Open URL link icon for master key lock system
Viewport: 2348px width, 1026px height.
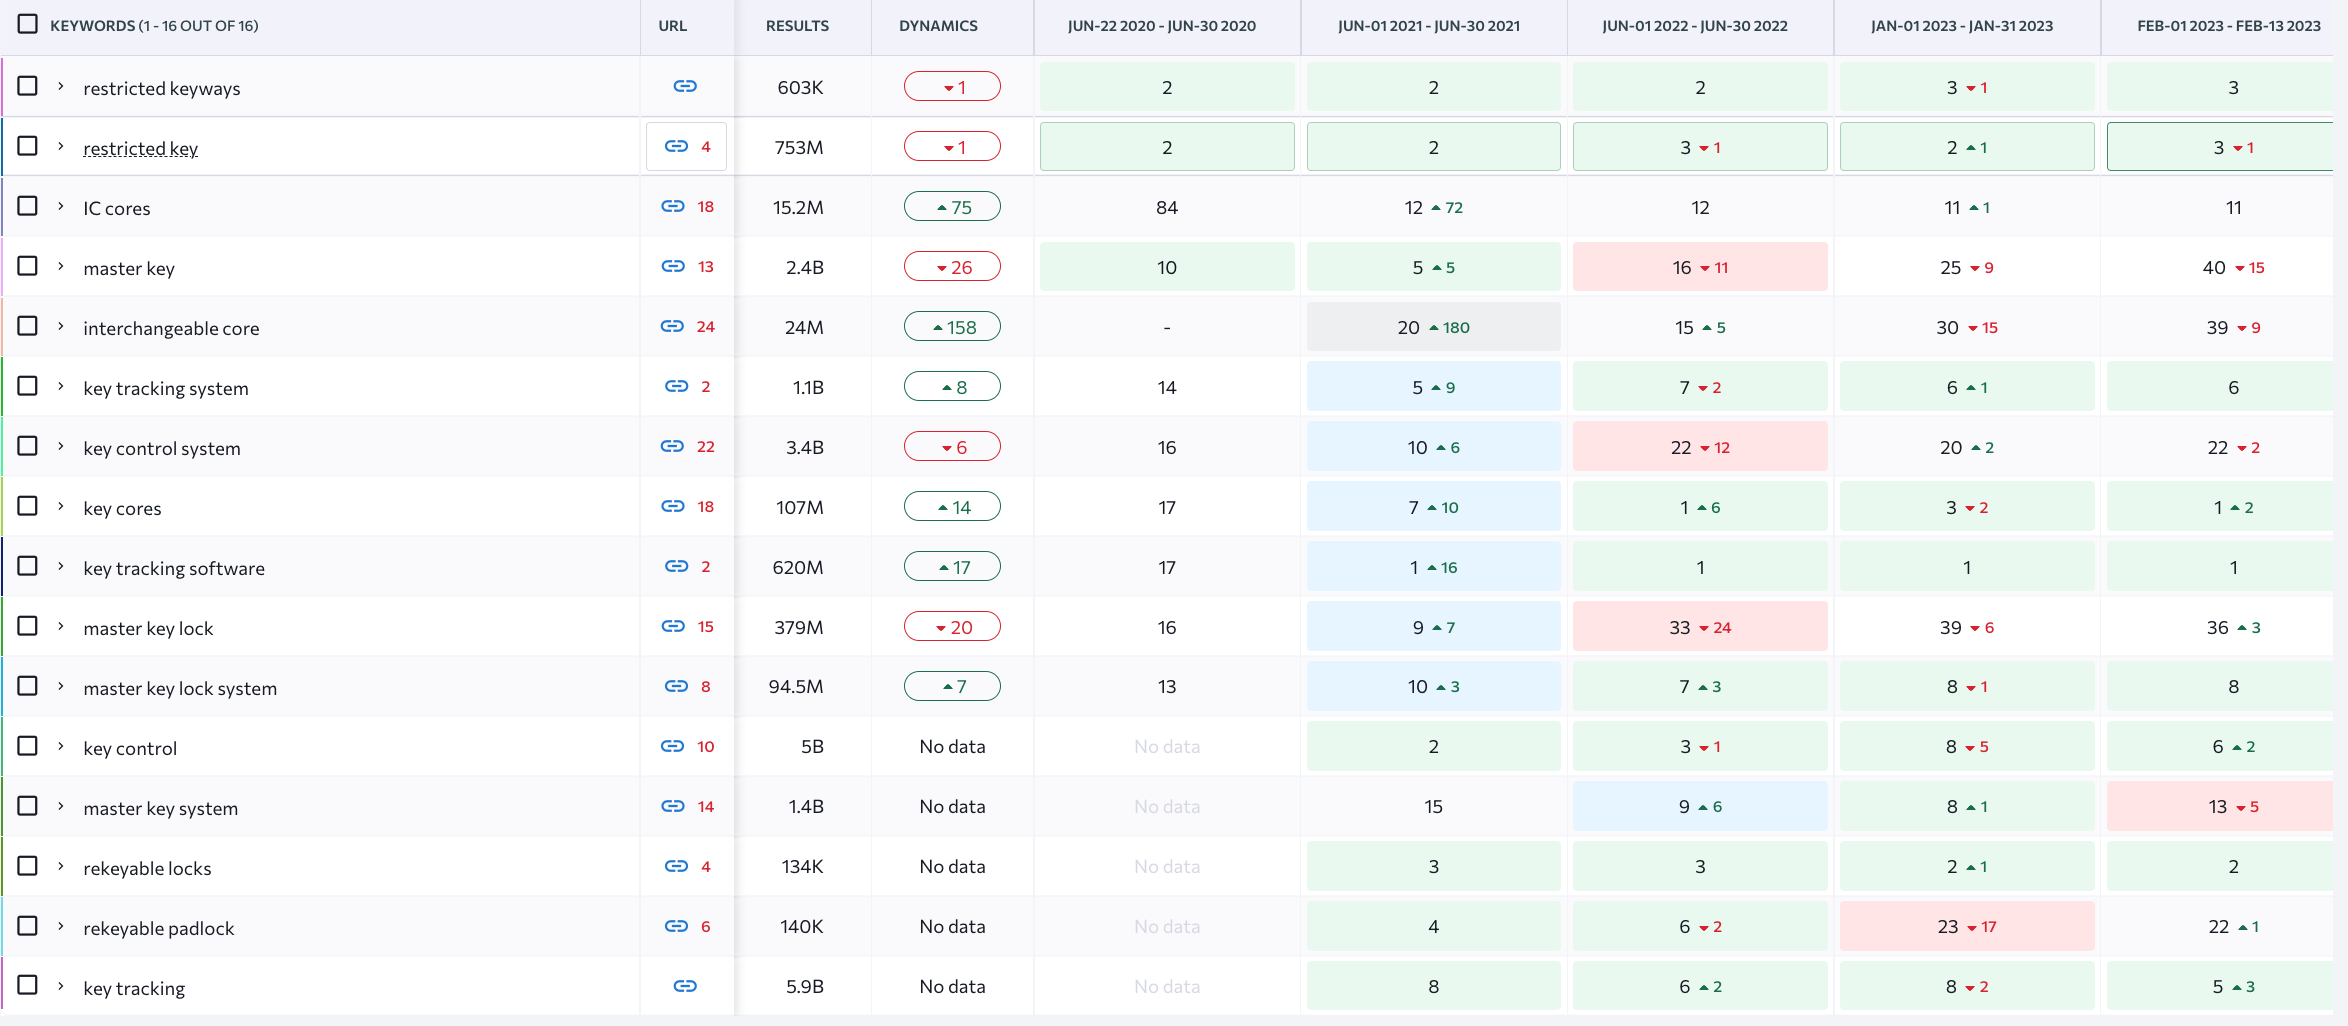coord(677,686)
